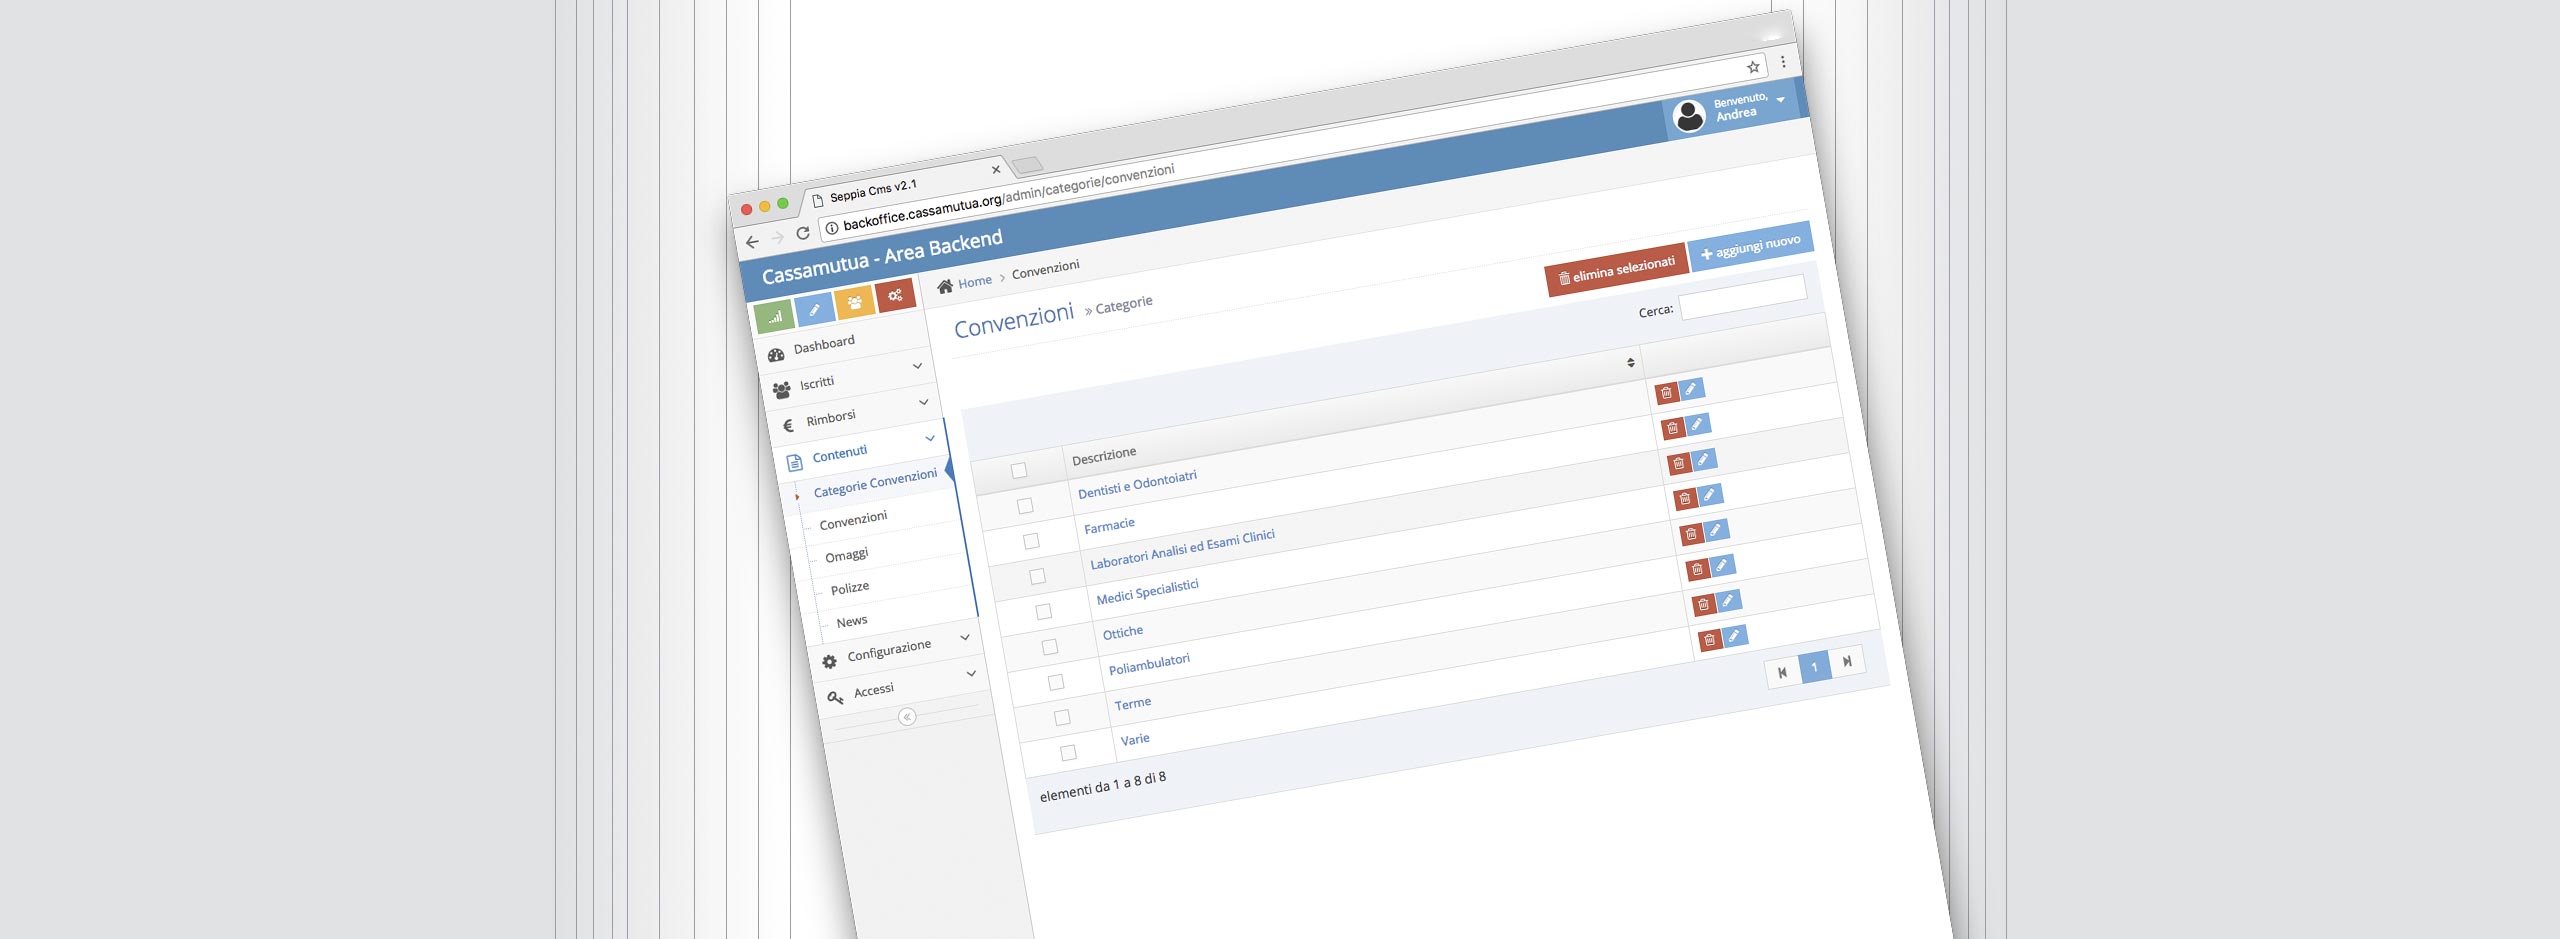Viewport: 2560px width, 939px height.
Task: Check the box for Dentisti e Odontoiatri
Action: click(x=1025, y=506)
